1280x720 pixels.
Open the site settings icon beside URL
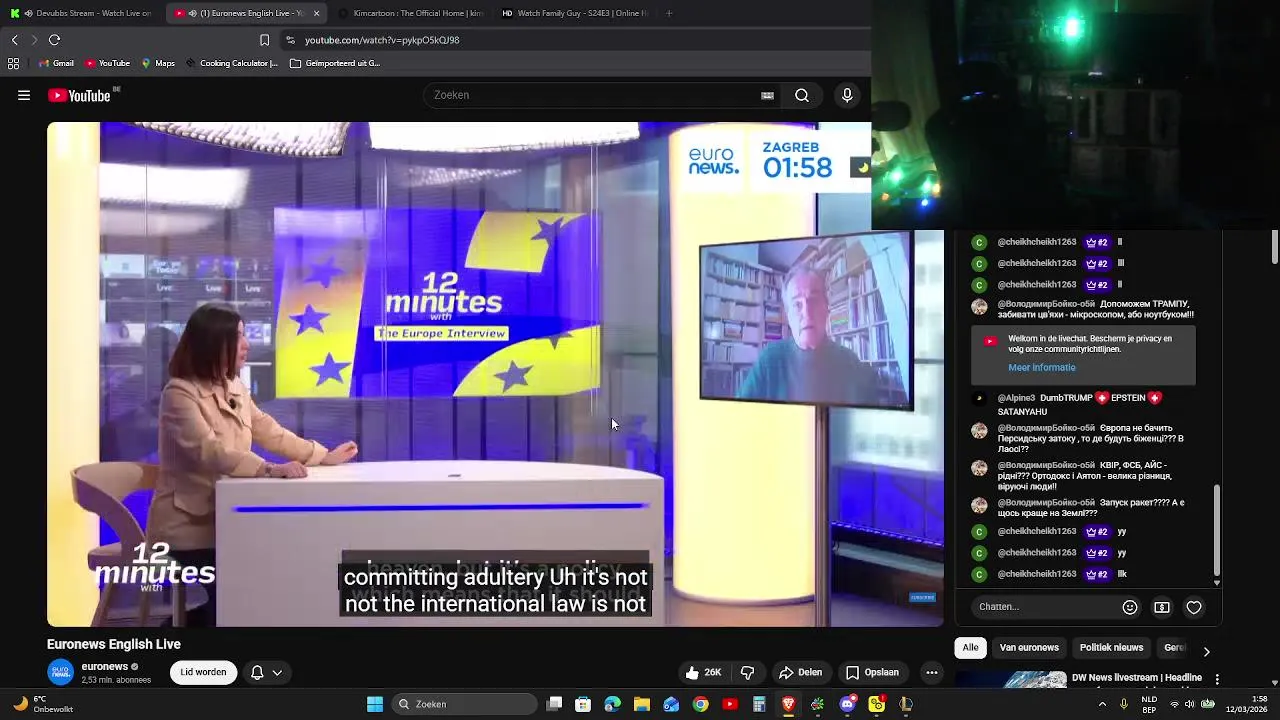coord(290,40)
